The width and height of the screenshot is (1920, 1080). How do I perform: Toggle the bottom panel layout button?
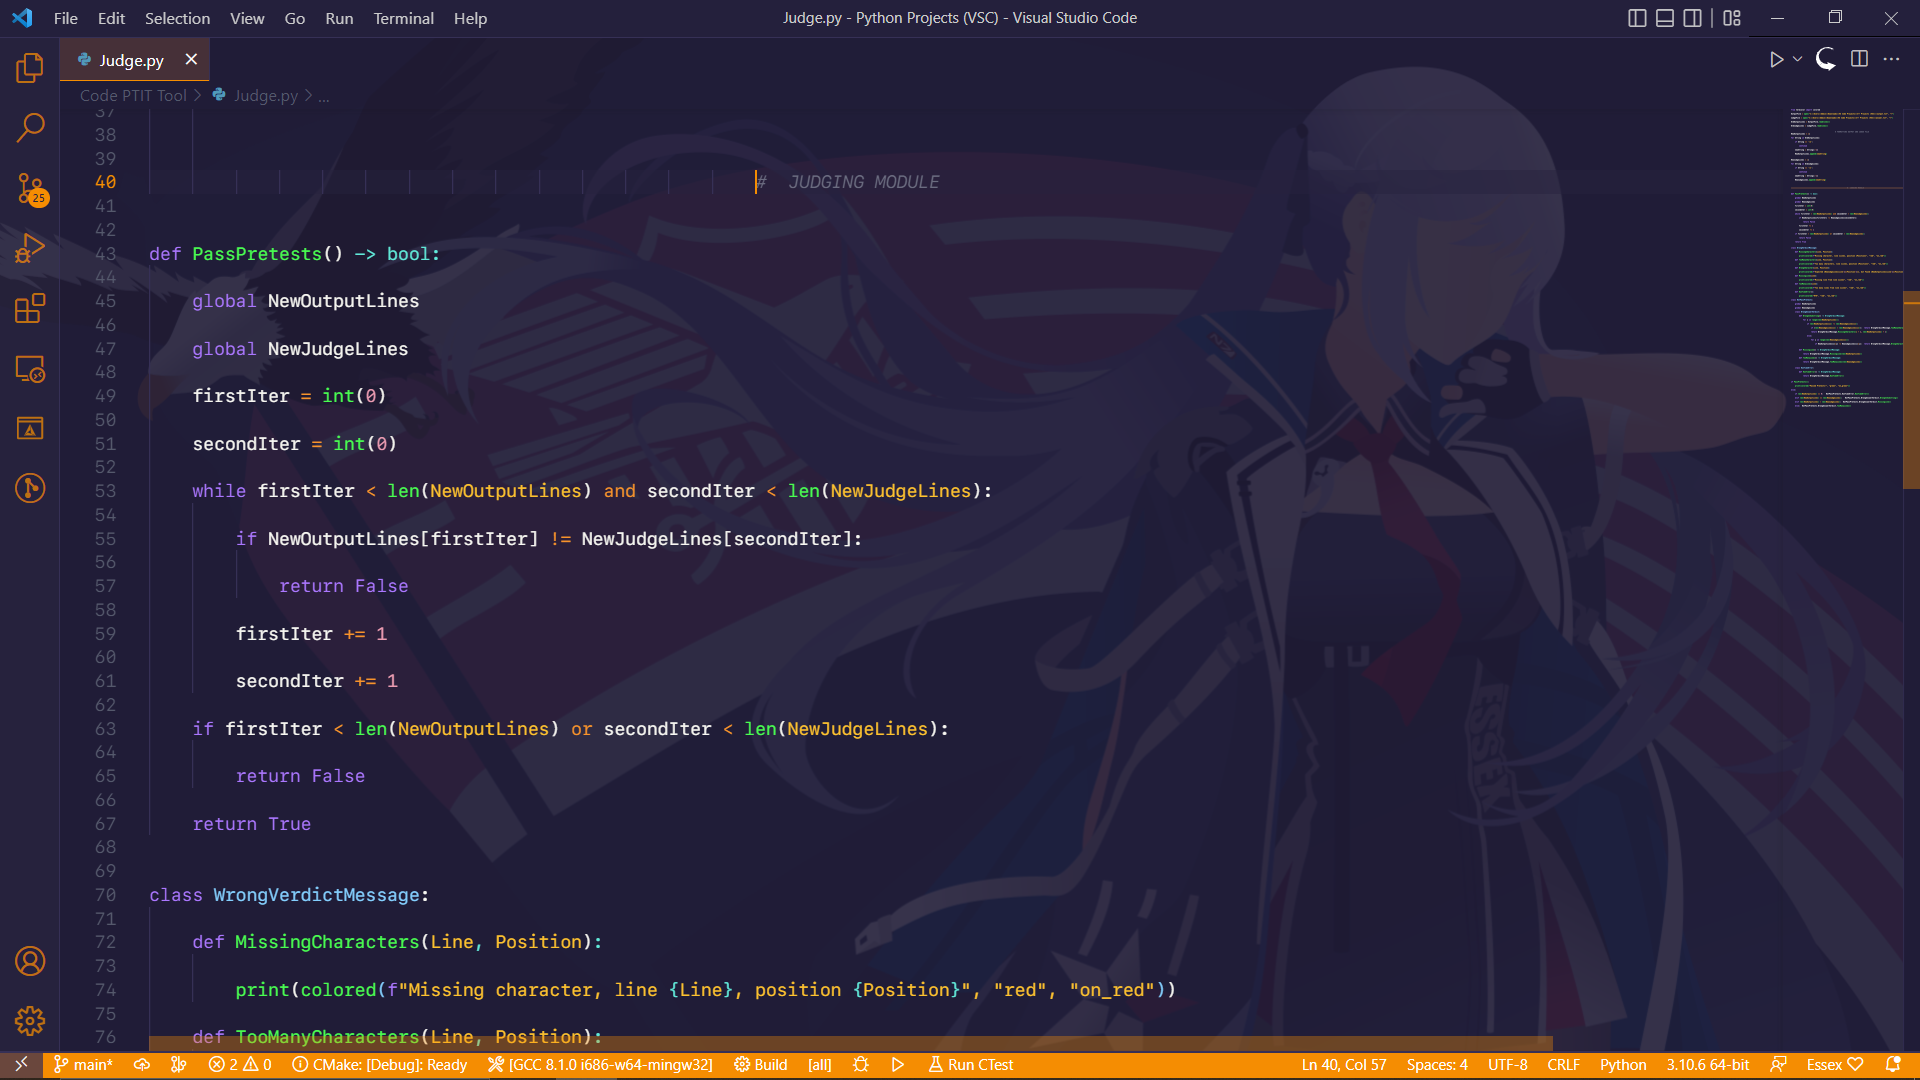tap(1665, 18)
